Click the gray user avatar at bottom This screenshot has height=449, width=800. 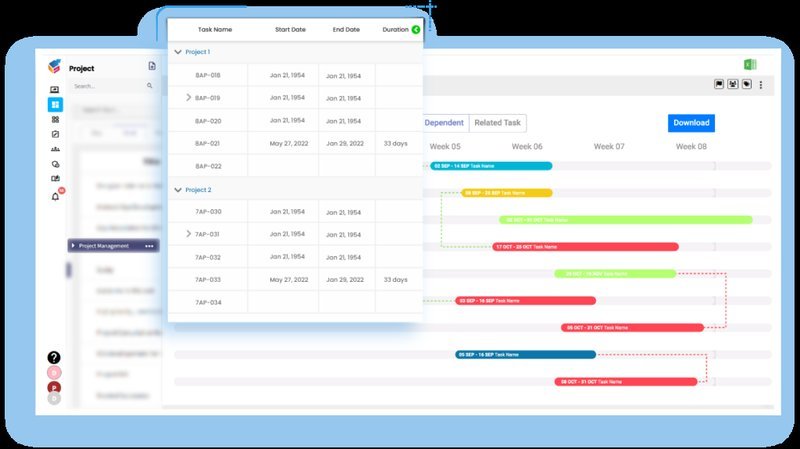[54, 398]
